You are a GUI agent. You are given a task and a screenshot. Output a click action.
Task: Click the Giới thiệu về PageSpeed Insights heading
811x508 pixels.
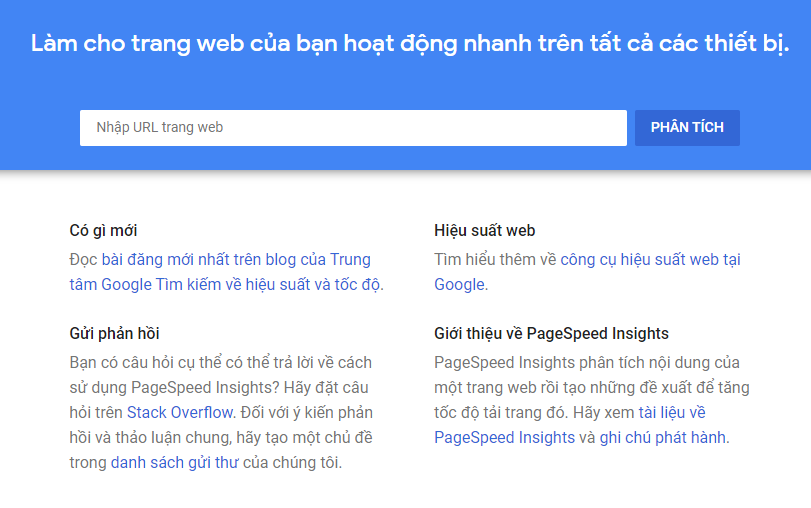tap(551, 333)
